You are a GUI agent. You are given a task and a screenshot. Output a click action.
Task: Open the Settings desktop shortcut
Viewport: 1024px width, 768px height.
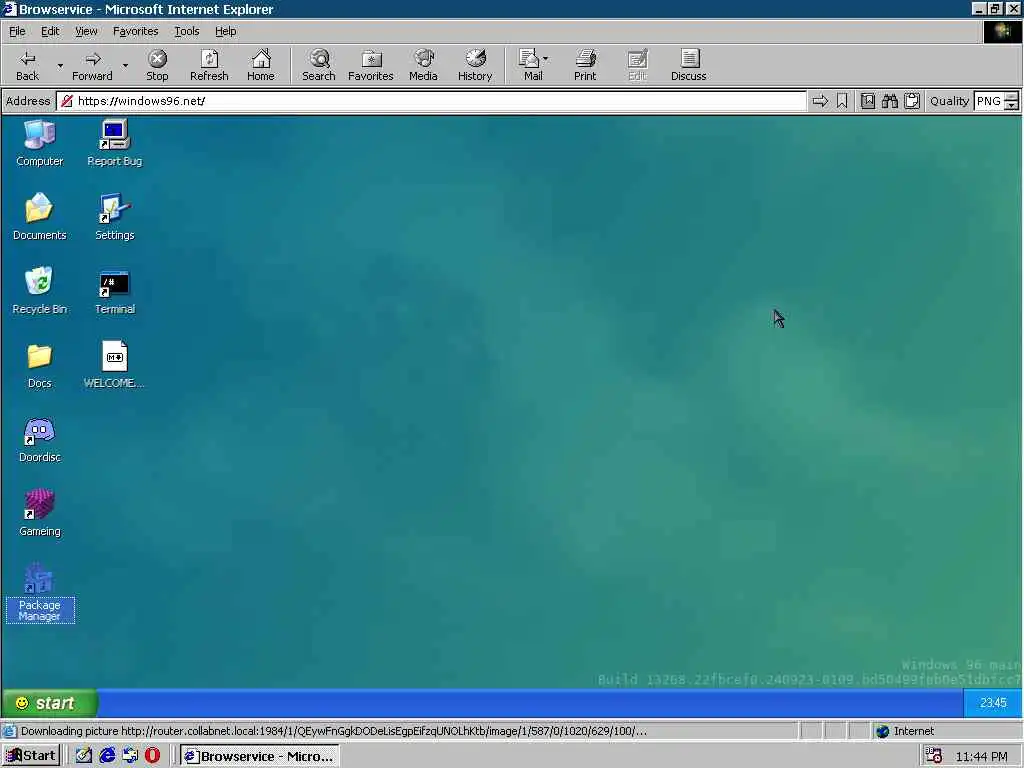coord(114,217)
